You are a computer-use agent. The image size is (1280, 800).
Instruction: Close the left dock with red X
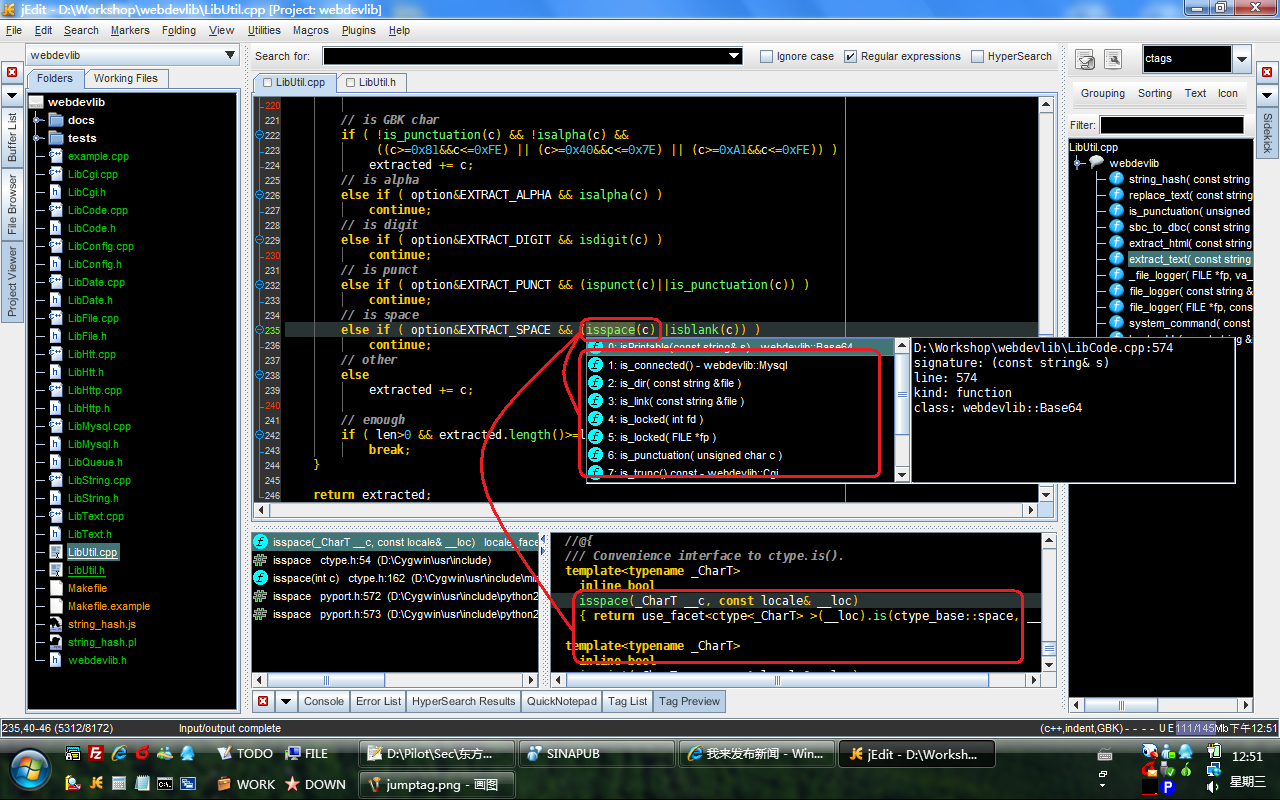tap(12, 72)
